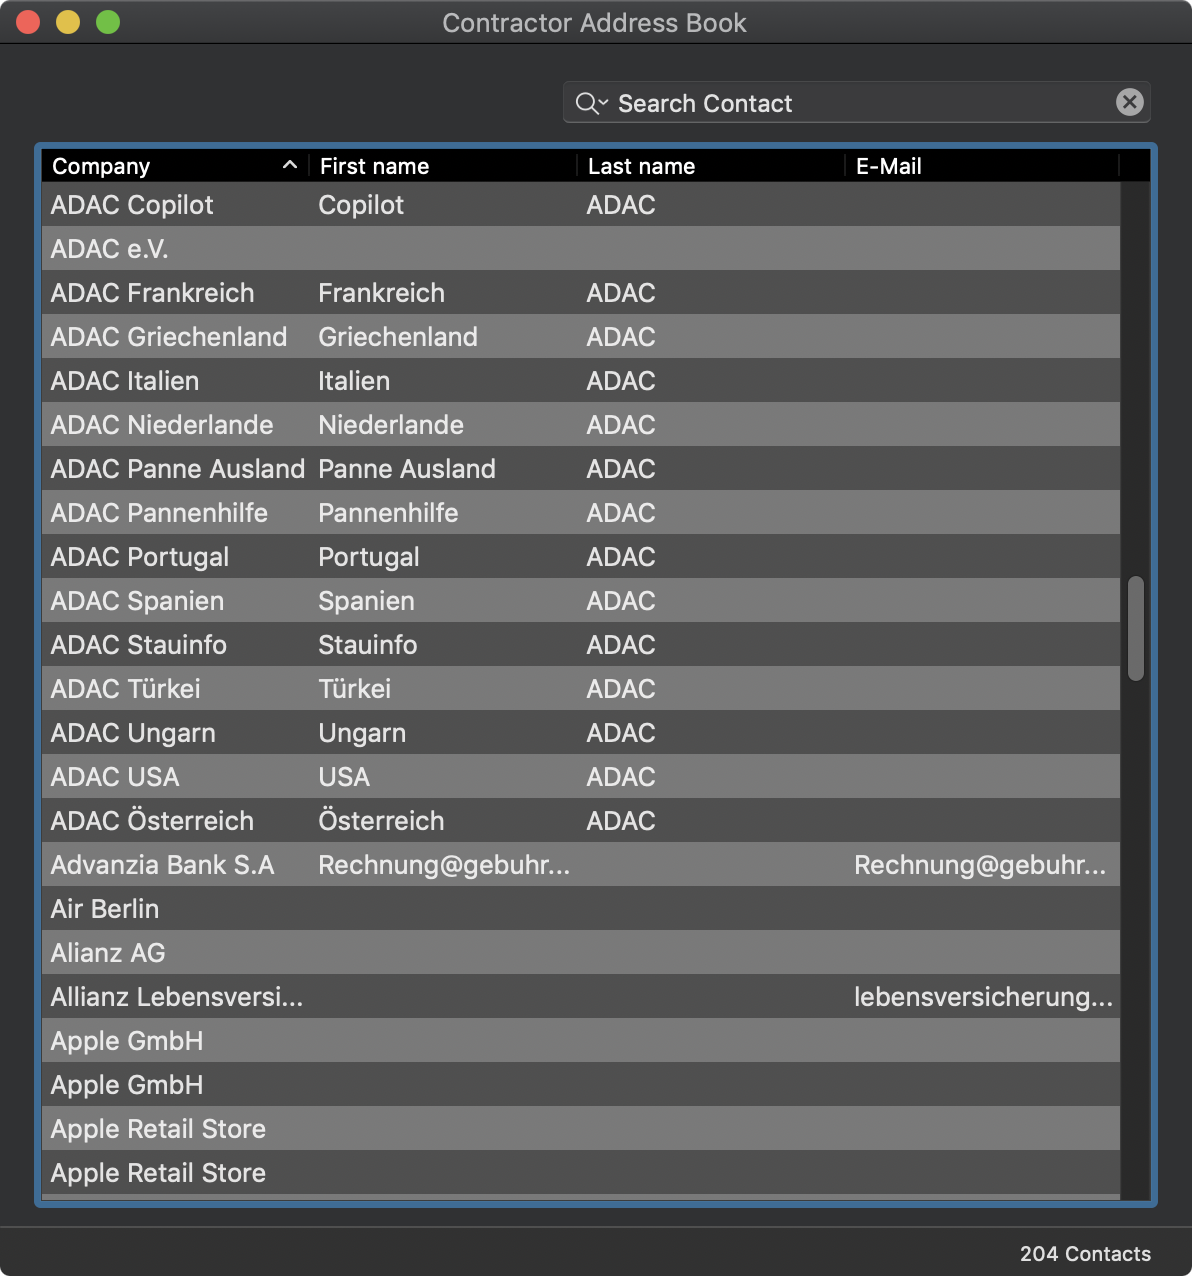The image size is (1192, 1276).
Task: Choose the ADAC Griechenland contact
Action: point(580,336)
